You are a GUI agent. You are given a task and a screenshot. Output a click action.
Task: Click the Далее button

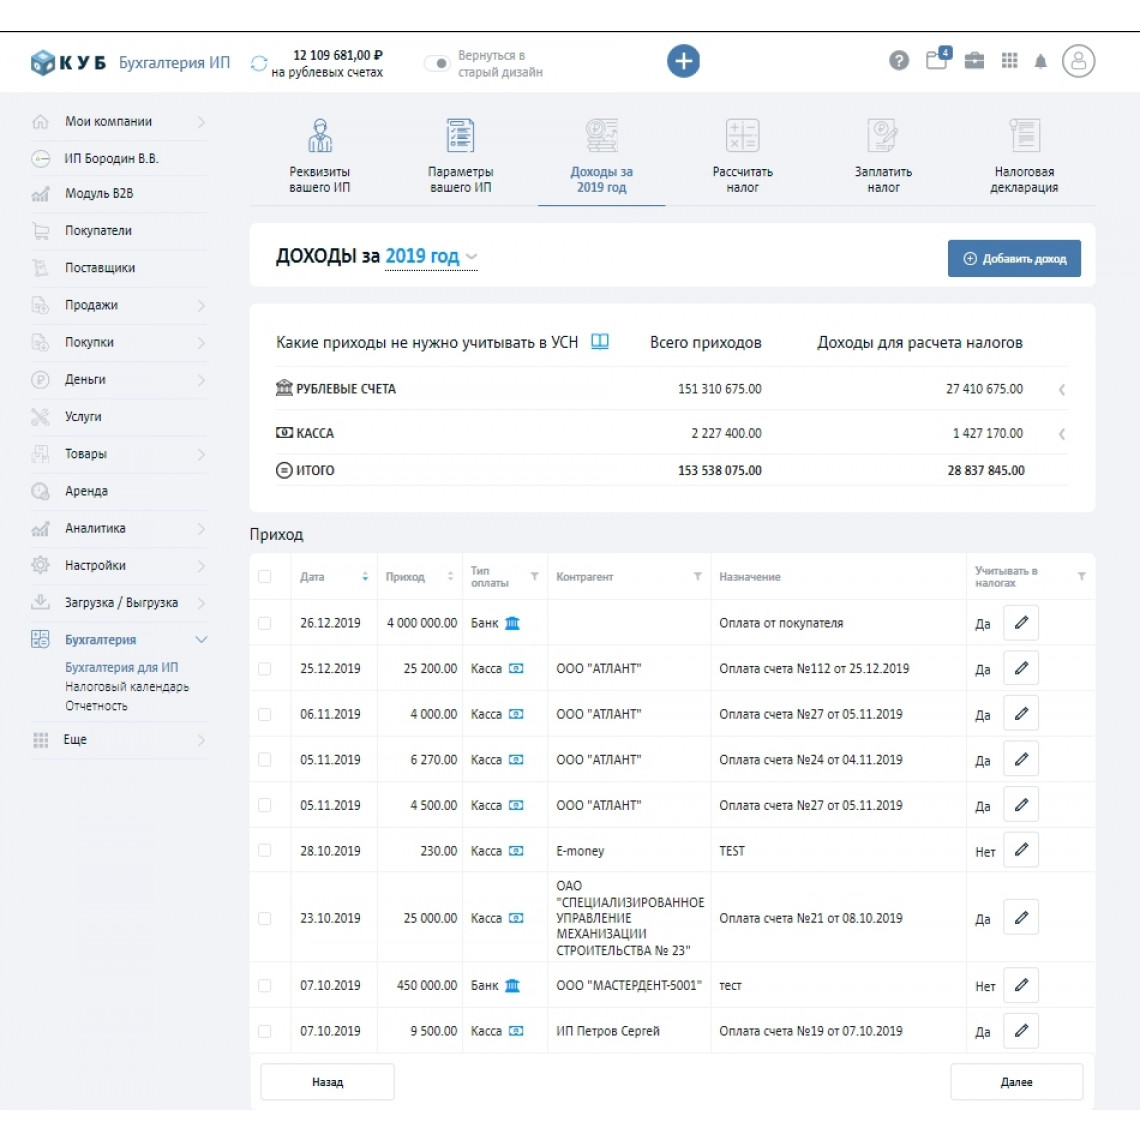(x=1016, y=1082)
